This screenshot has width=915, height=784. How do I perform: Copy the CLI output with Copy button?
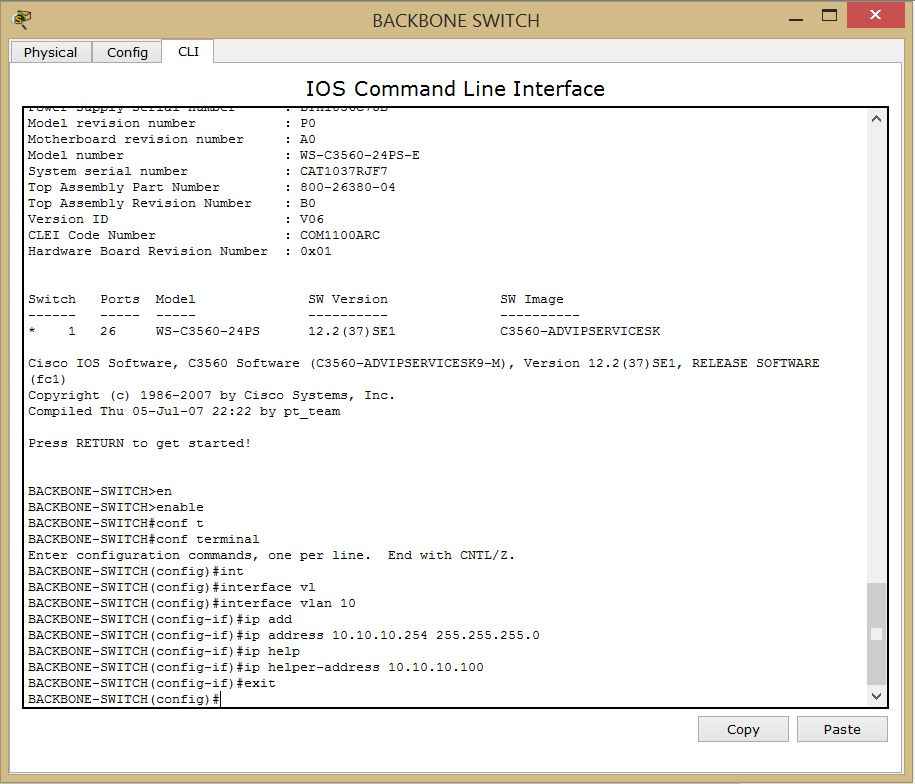tap(743, 729)
